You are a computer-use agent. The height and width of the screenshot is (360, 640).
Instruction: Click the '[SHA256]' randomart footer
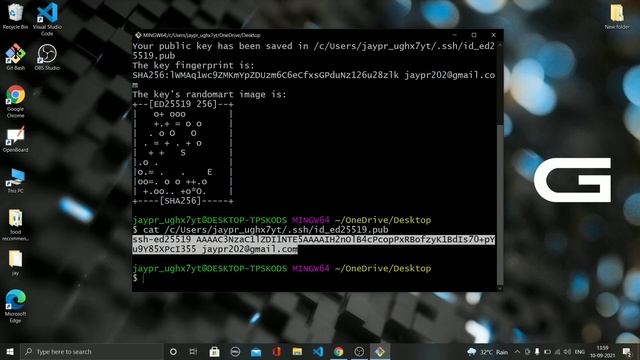point(183,201)
